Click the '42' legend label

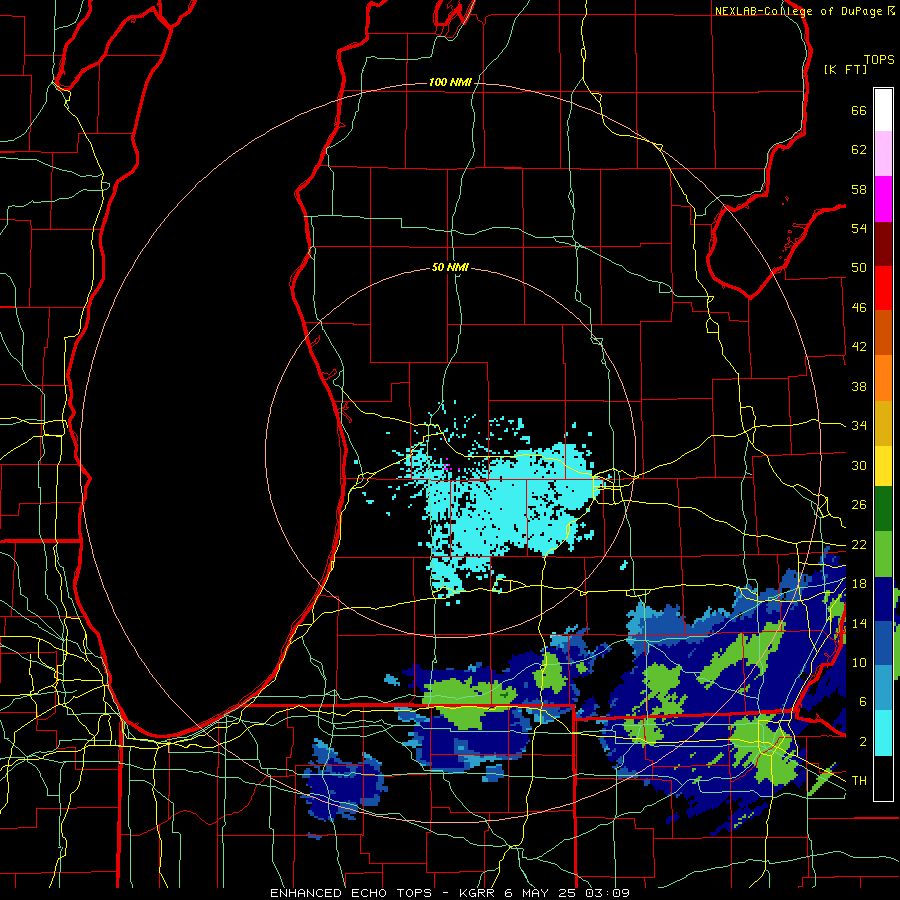coord(859,347)
